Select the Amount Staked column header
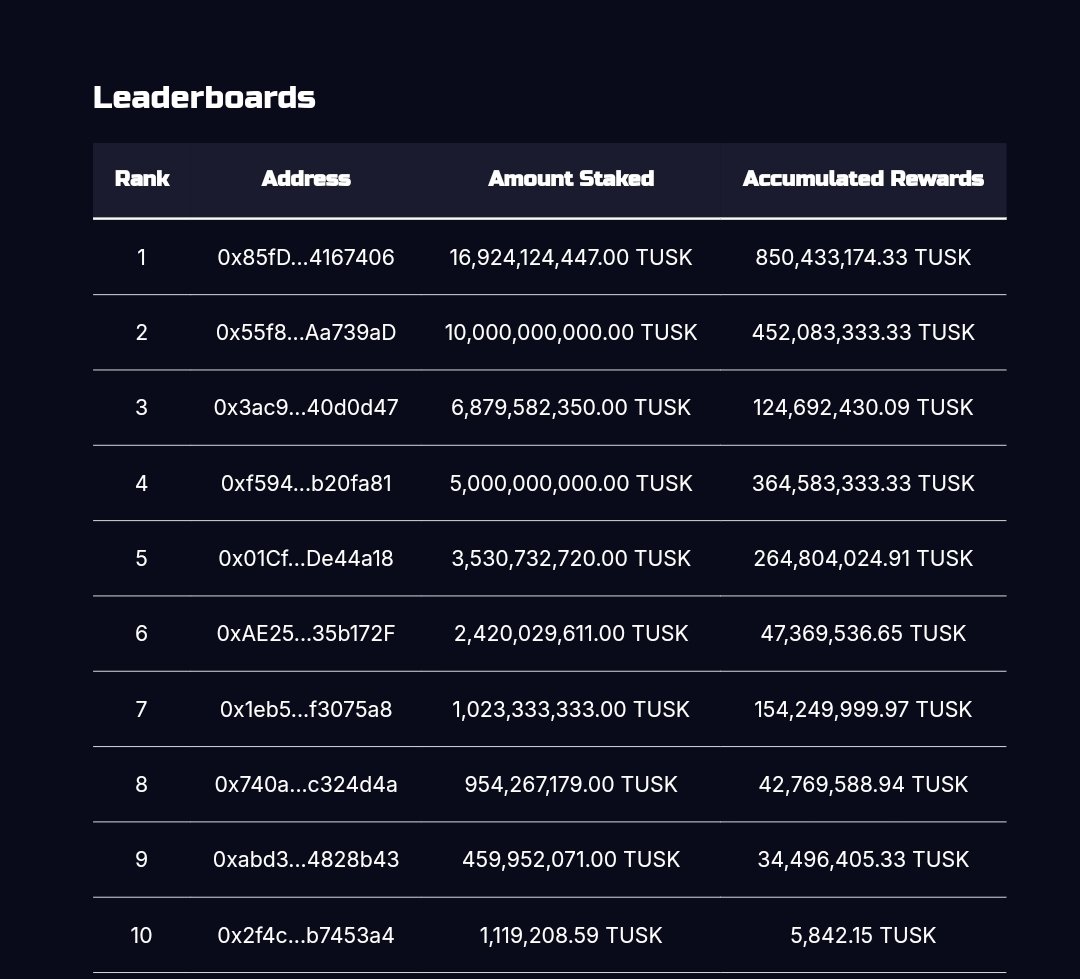 pos(571,178)
